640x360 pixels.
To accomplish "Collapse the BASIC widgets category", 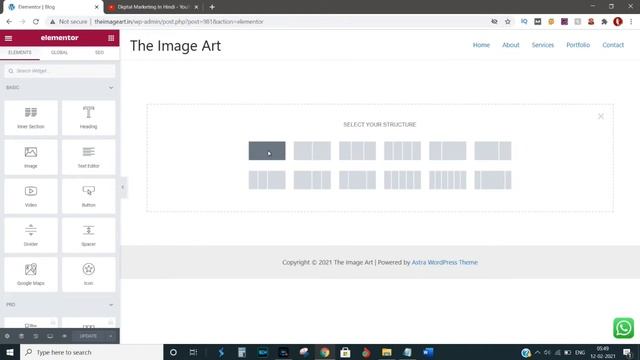I will [x=111, y=88].
